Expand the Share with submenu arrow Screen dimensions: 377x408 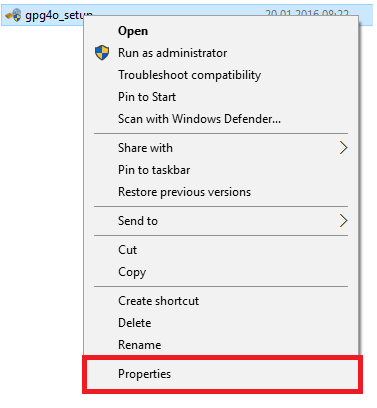pyautogui.click(x=343, y=148)
